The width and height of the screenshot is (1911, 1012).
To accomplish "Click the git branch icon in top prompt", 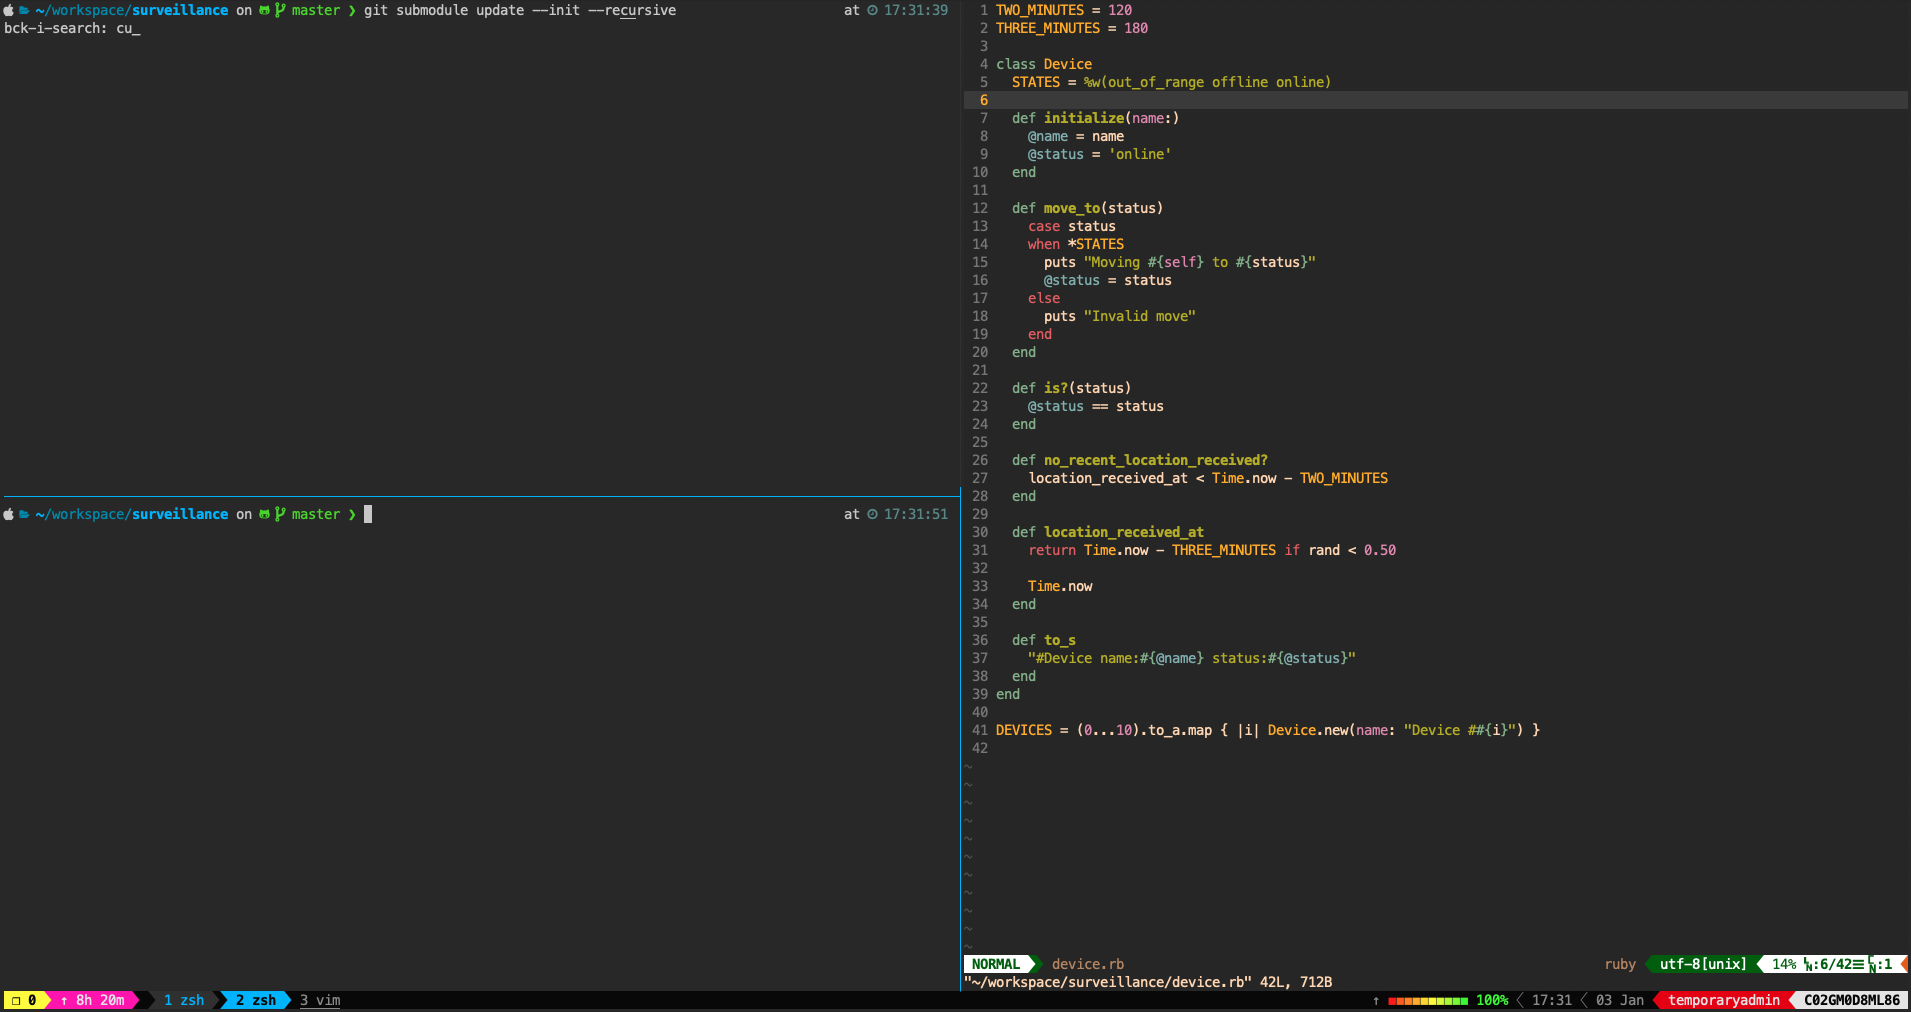I will [x=280, y=10].
